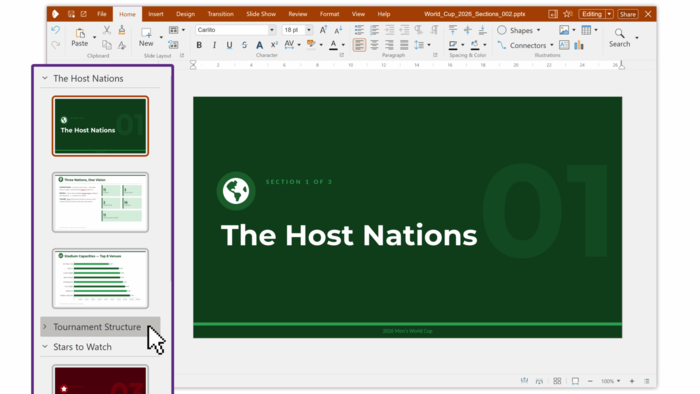Open the Editing mode dropdown arrow
This screenshot has height=394, width=700.
click(609, 14)
